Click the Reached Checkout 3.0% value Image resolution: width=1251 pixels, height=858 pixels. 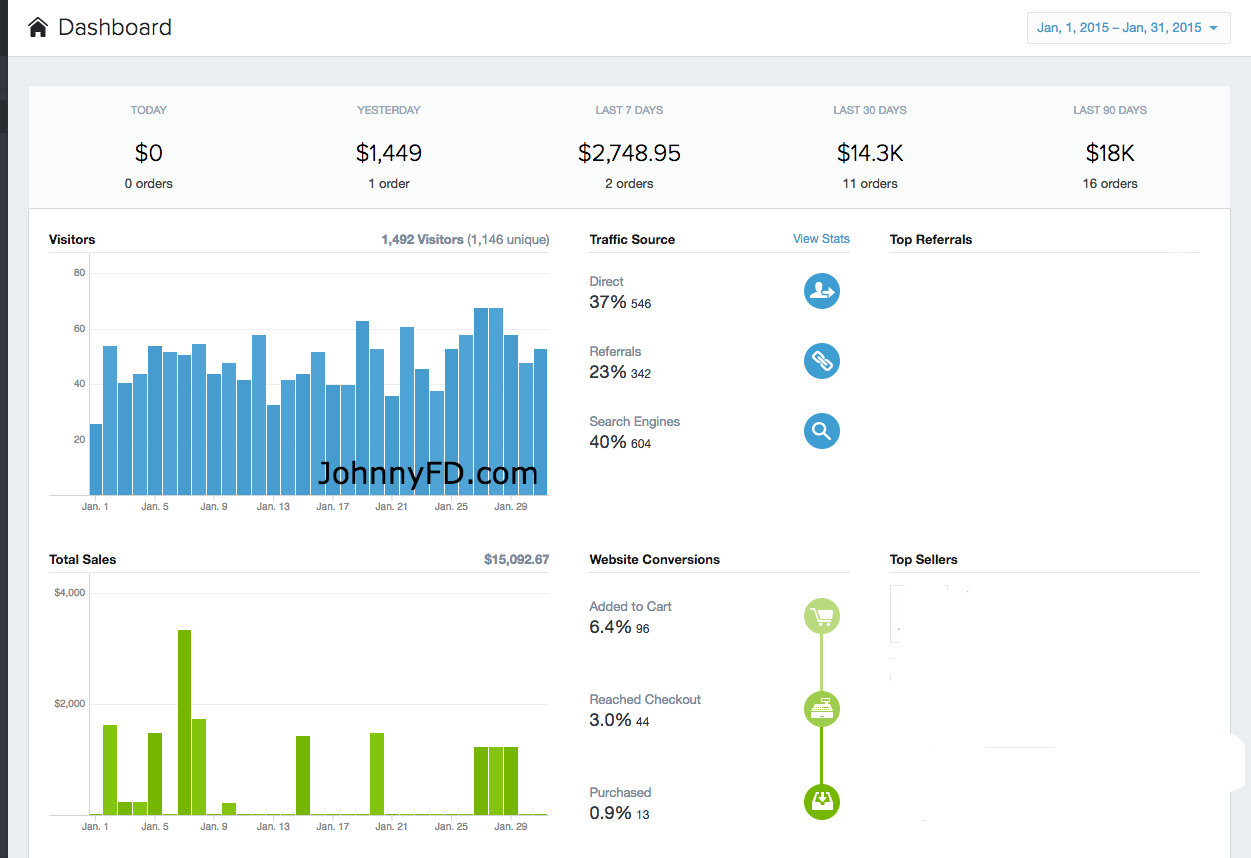[610, 720]
